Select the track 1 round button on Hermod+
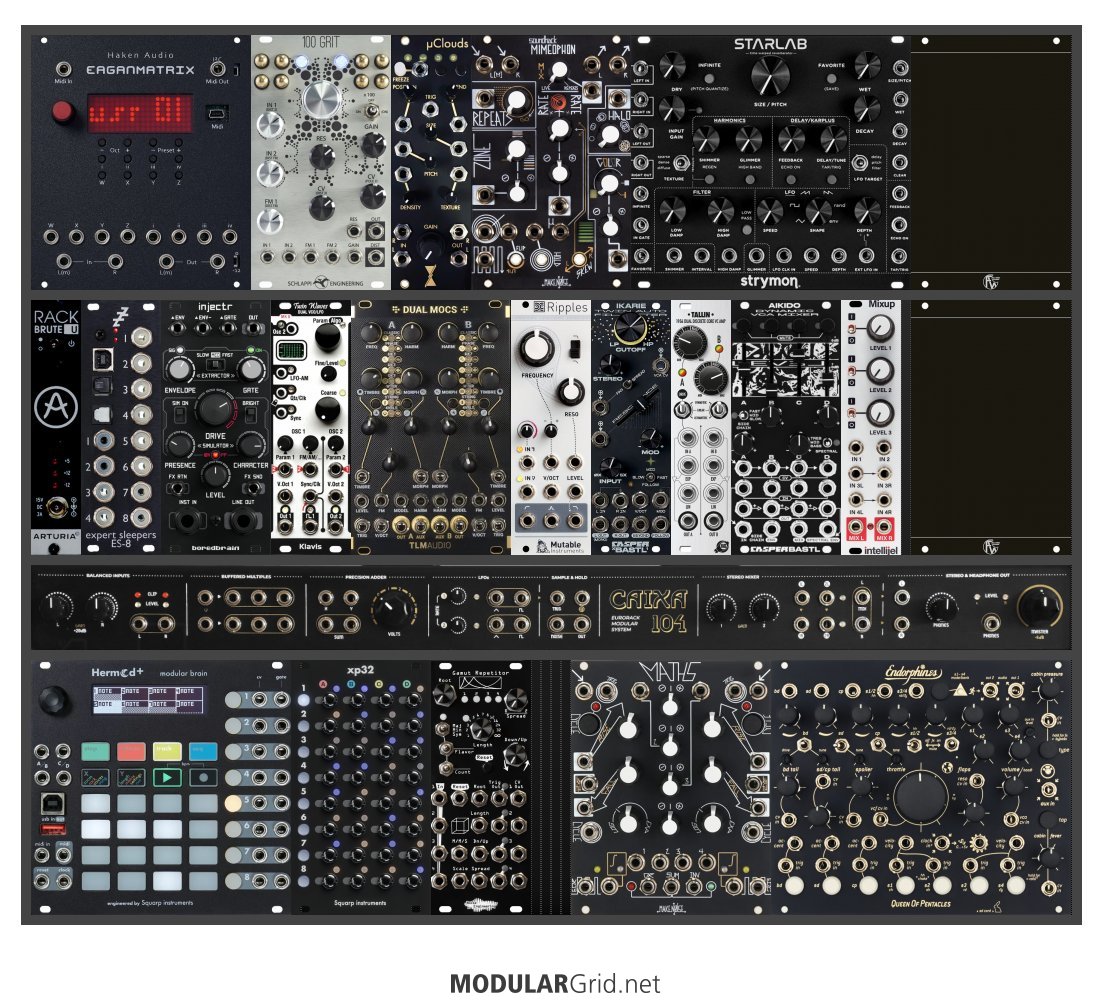 [x=233, y=699]
